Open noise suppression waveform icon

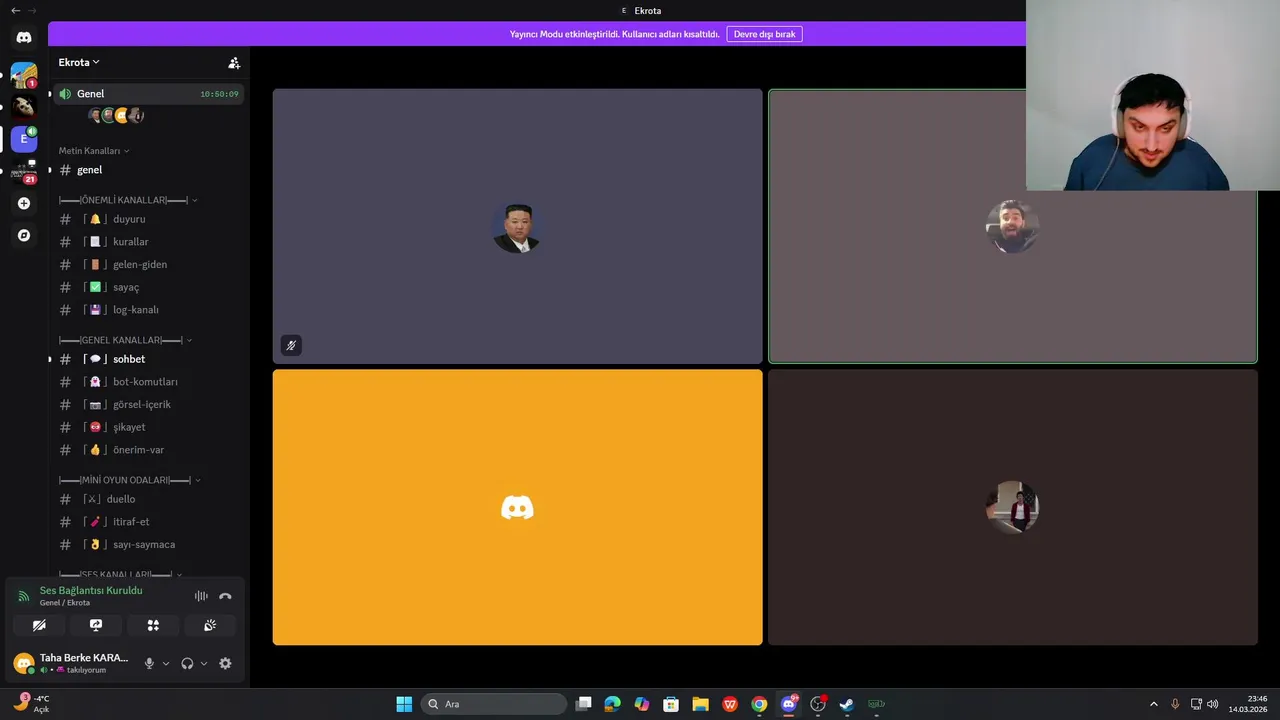pos(201,596)
